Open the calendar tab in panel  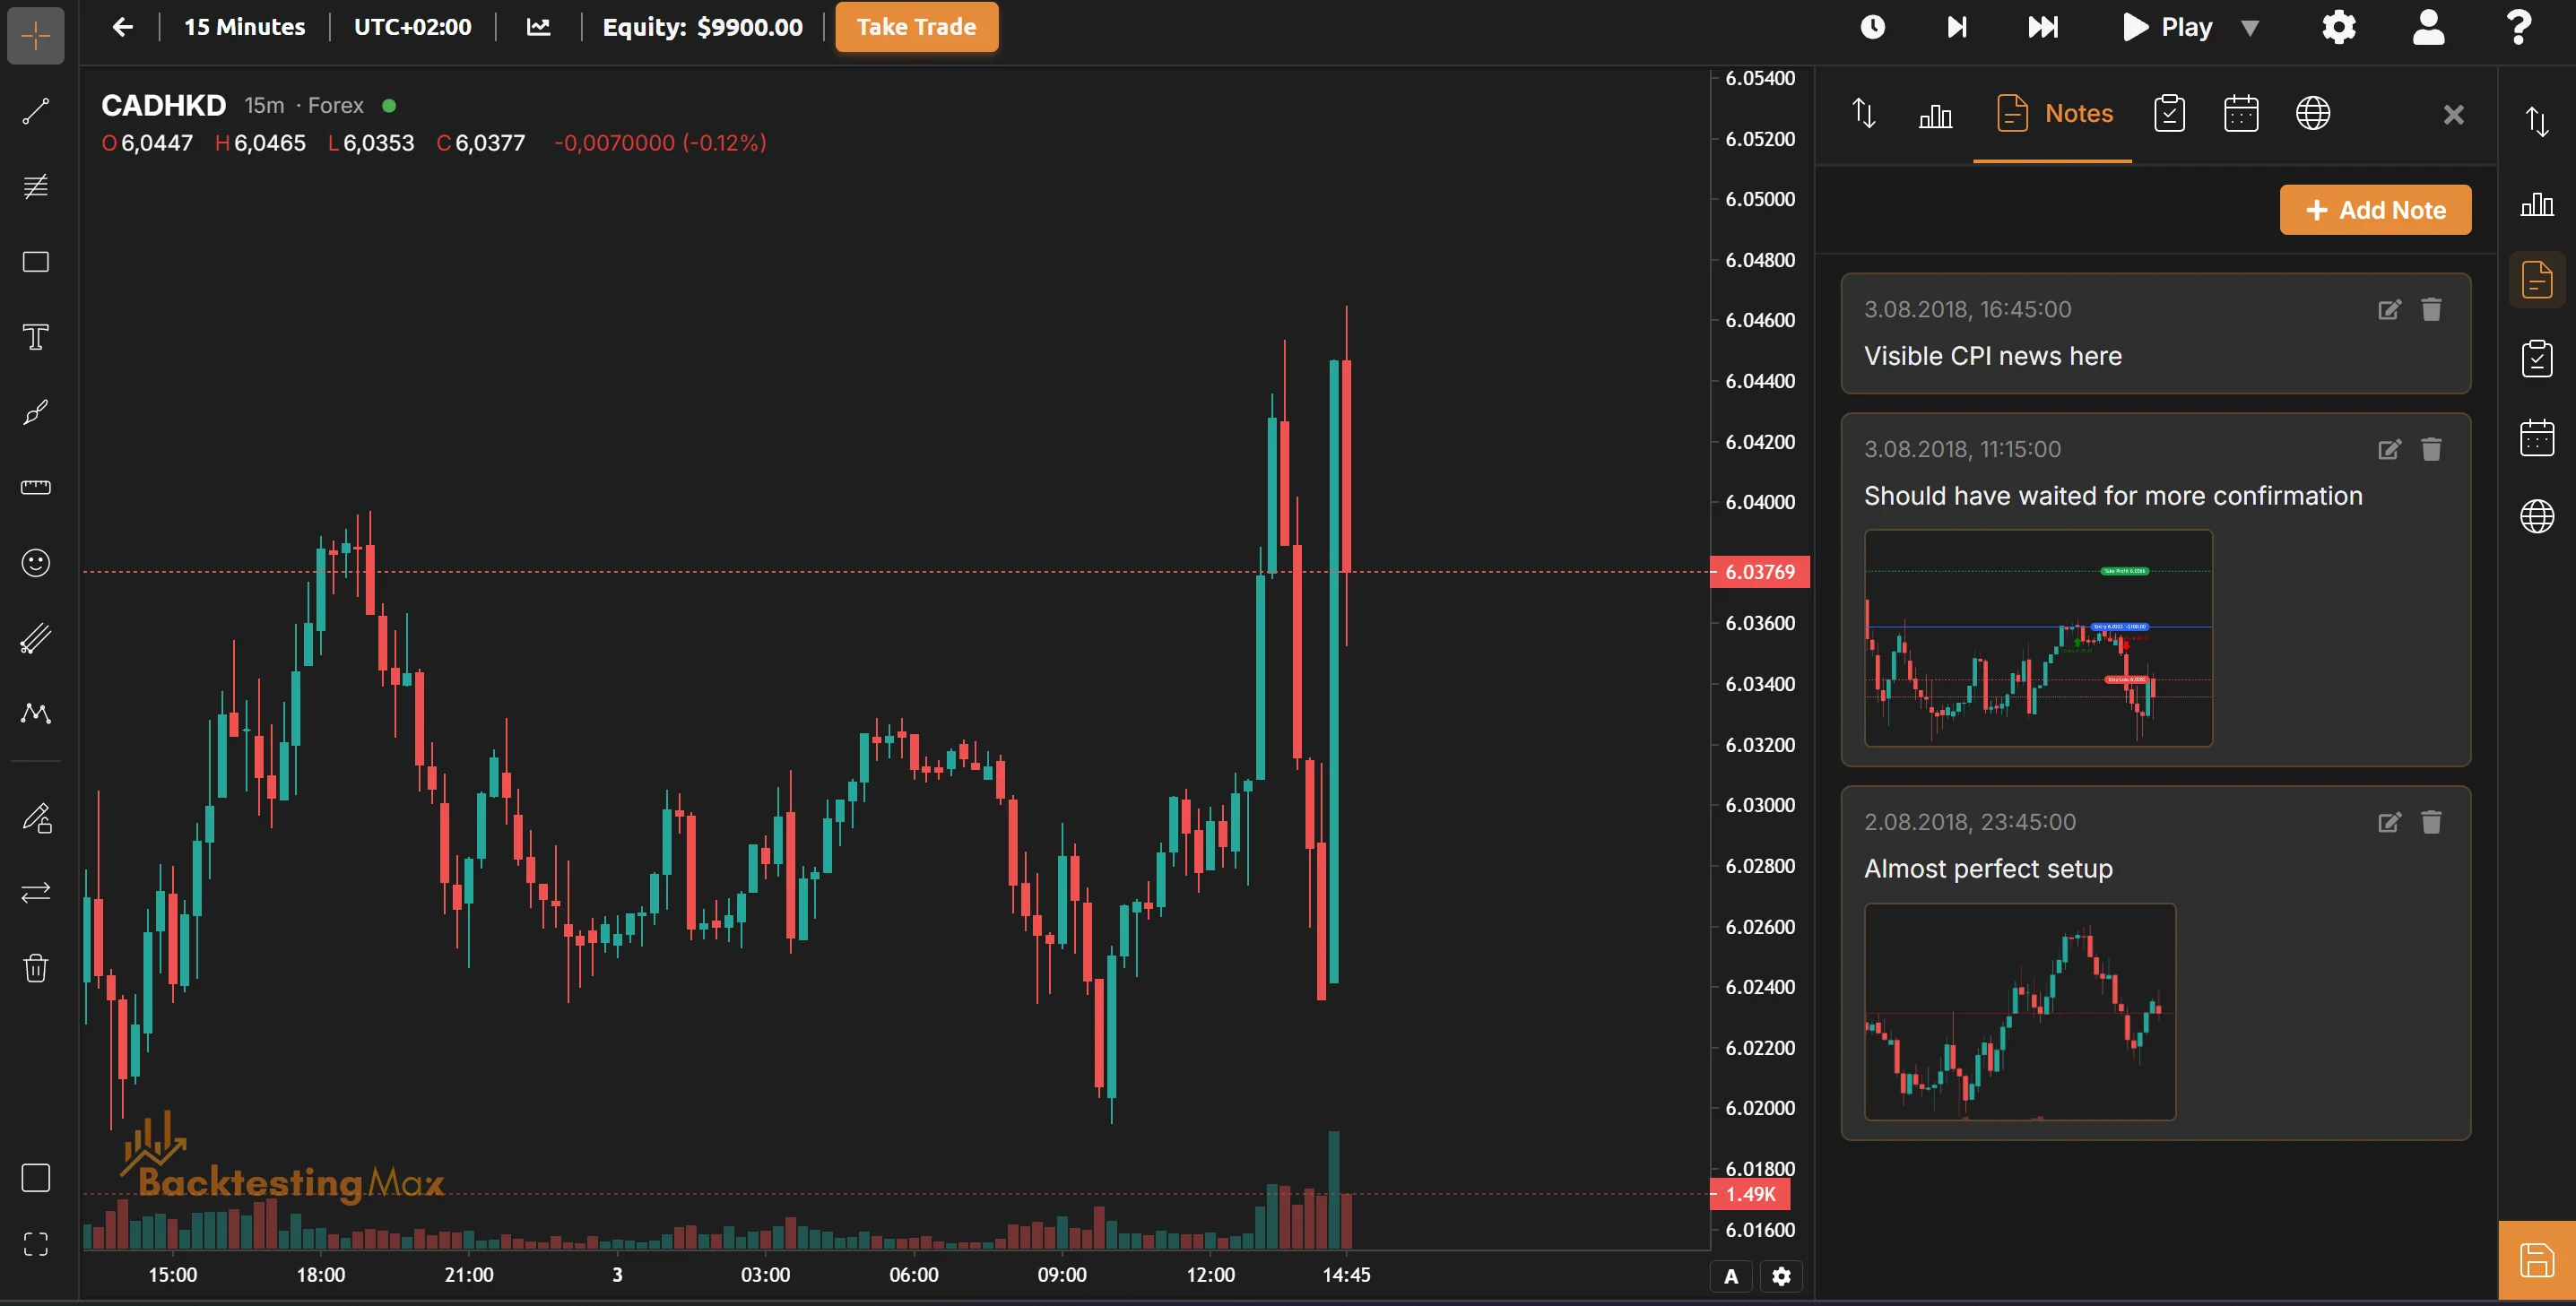2241,114
